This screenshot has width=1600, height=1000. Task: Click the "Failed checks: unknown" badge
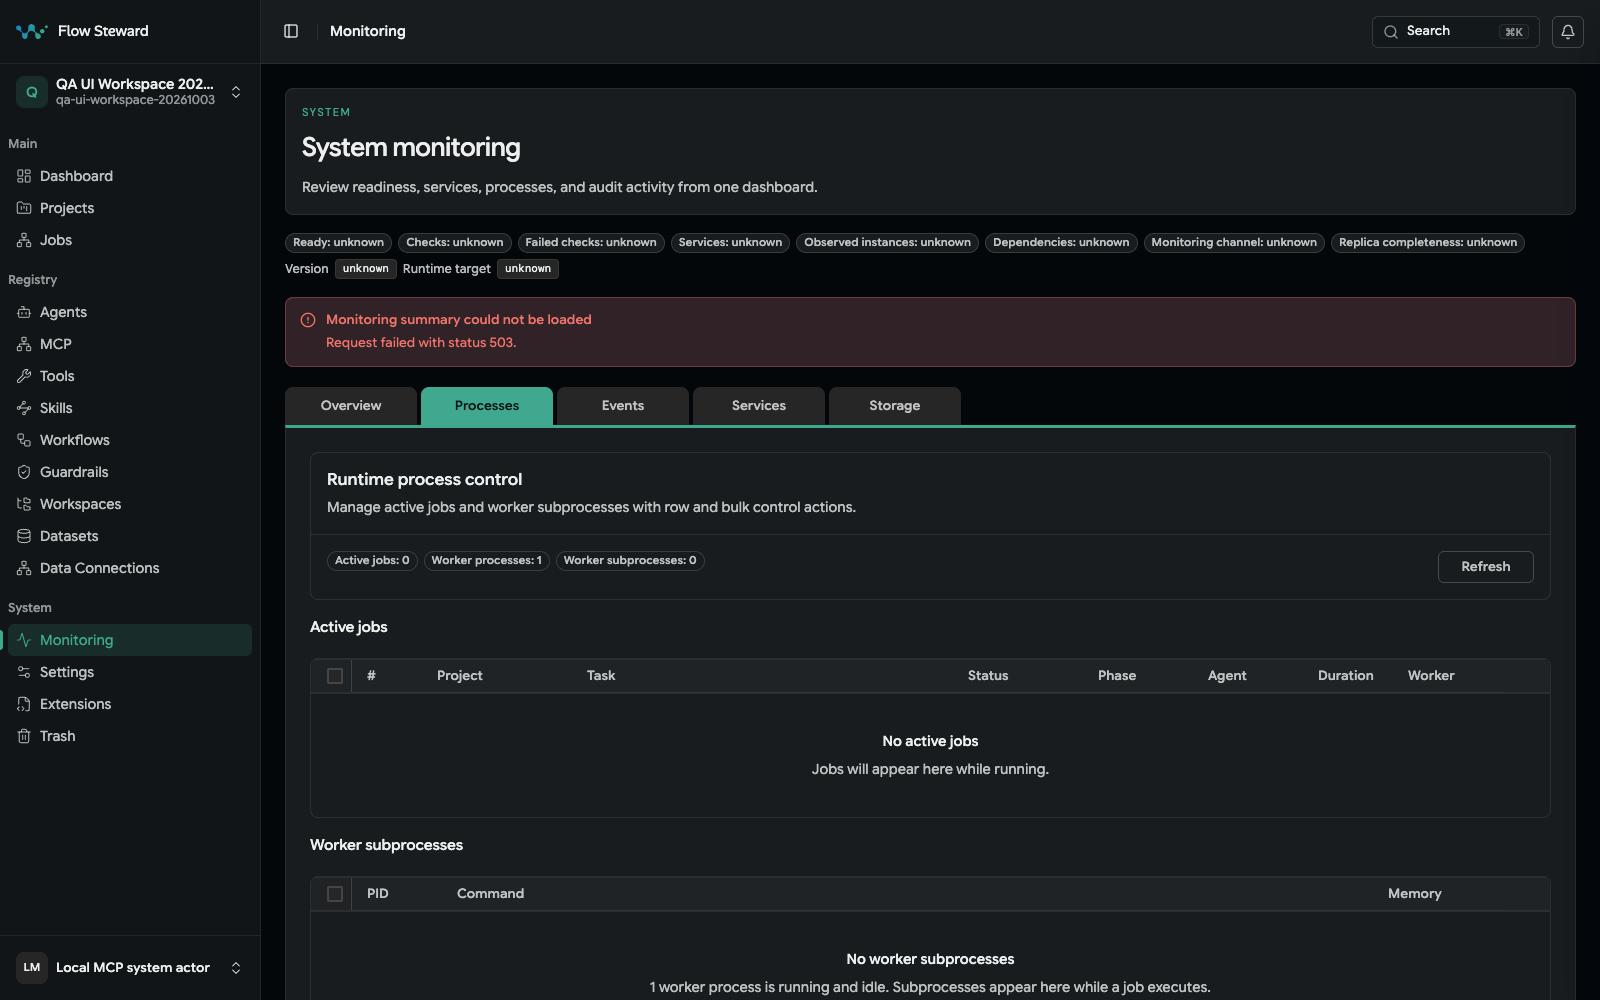591,243
